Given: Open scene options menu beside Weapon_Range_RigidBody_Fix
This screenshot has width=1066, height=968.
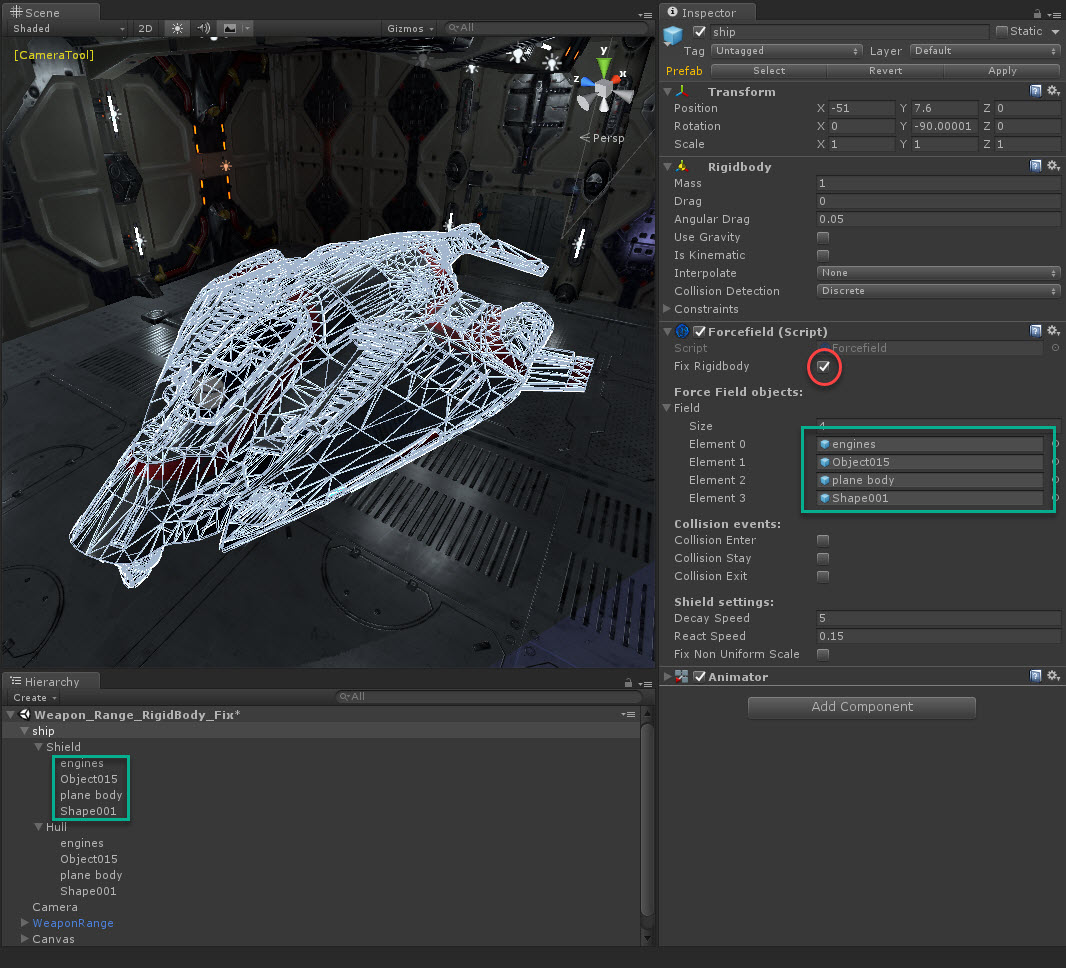Looking at the screenshot, I should pyautogui.click(x=628, y=714).
